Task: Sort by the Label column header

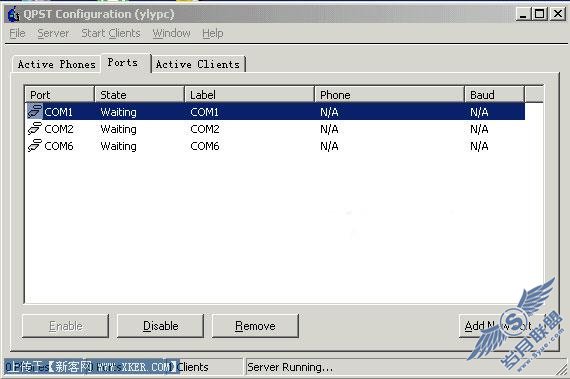Action: pos(249,95)
